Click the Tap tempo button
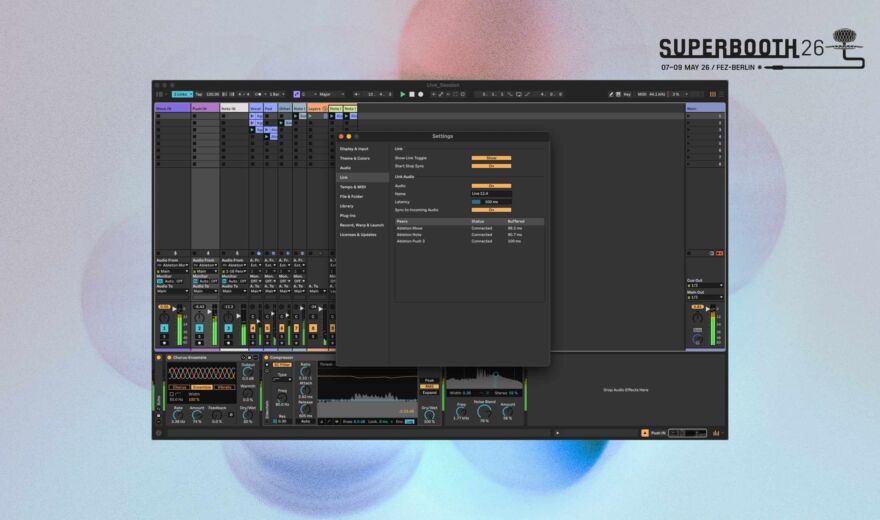 pyautogui.click(x=199, y=94)
